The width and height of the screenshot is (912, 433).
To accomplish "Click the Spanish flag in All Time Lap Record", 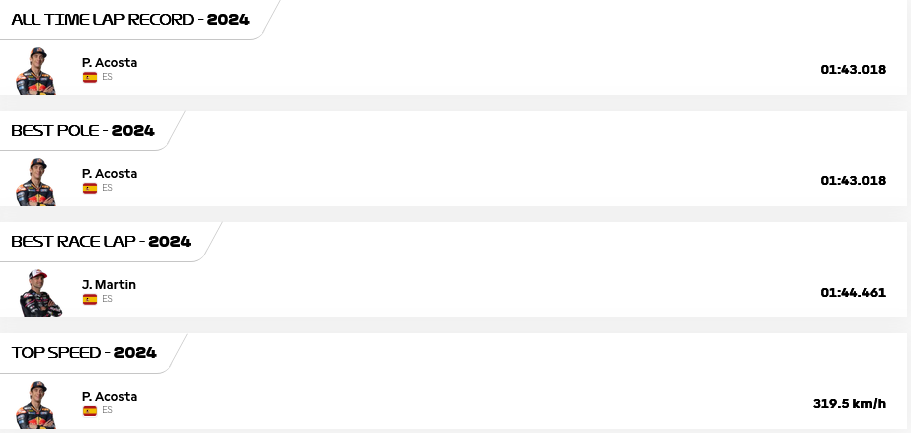I will click(90, 77).
